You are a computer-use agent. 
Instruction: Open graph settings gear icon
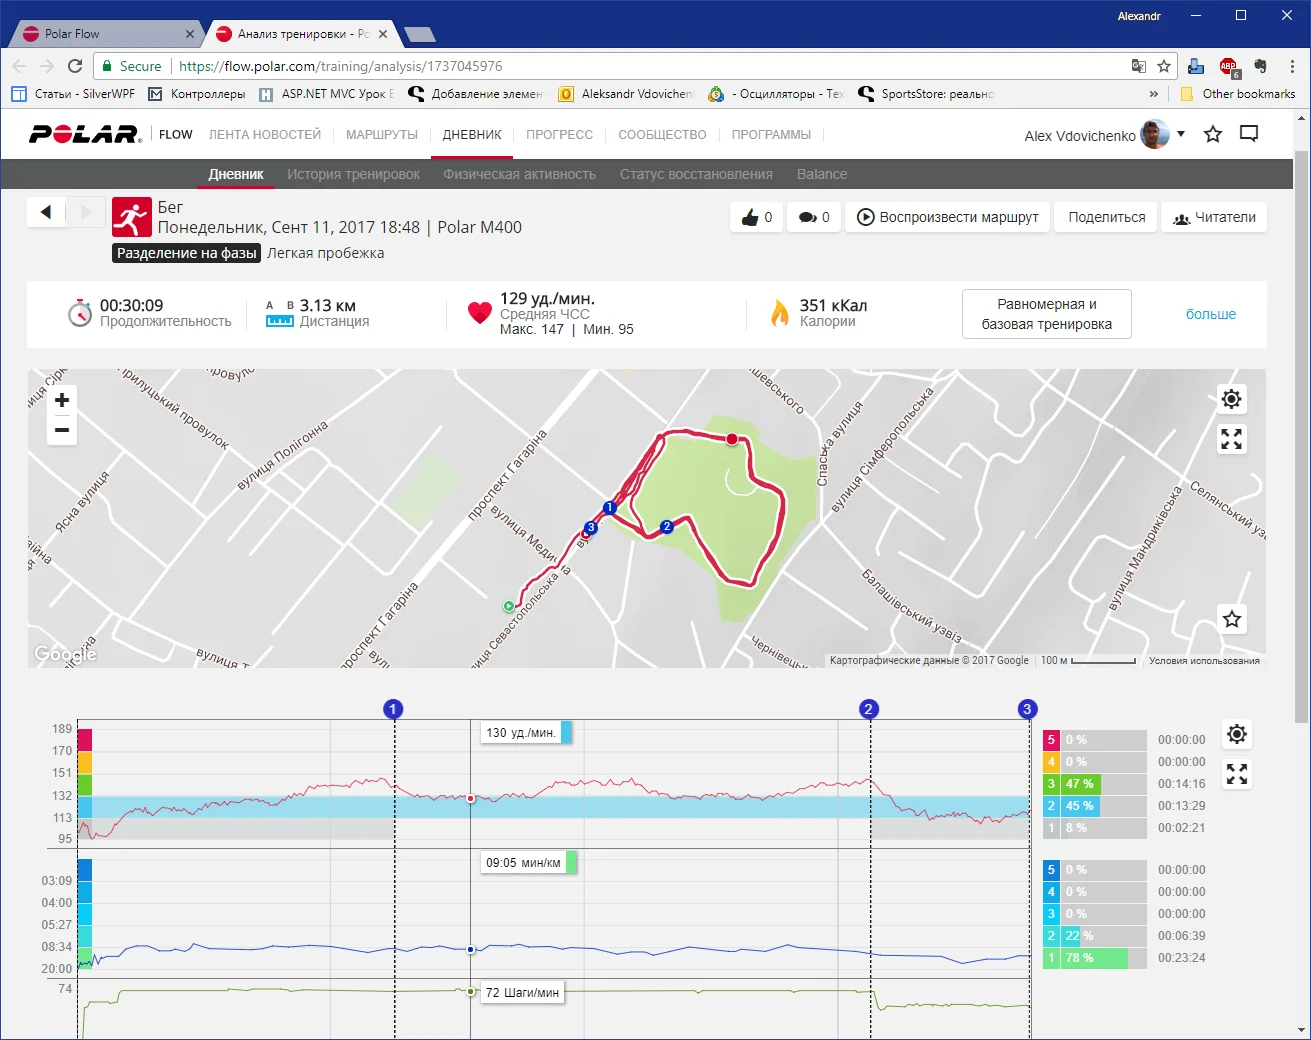pyautogui.click(x=1237, y=734)
